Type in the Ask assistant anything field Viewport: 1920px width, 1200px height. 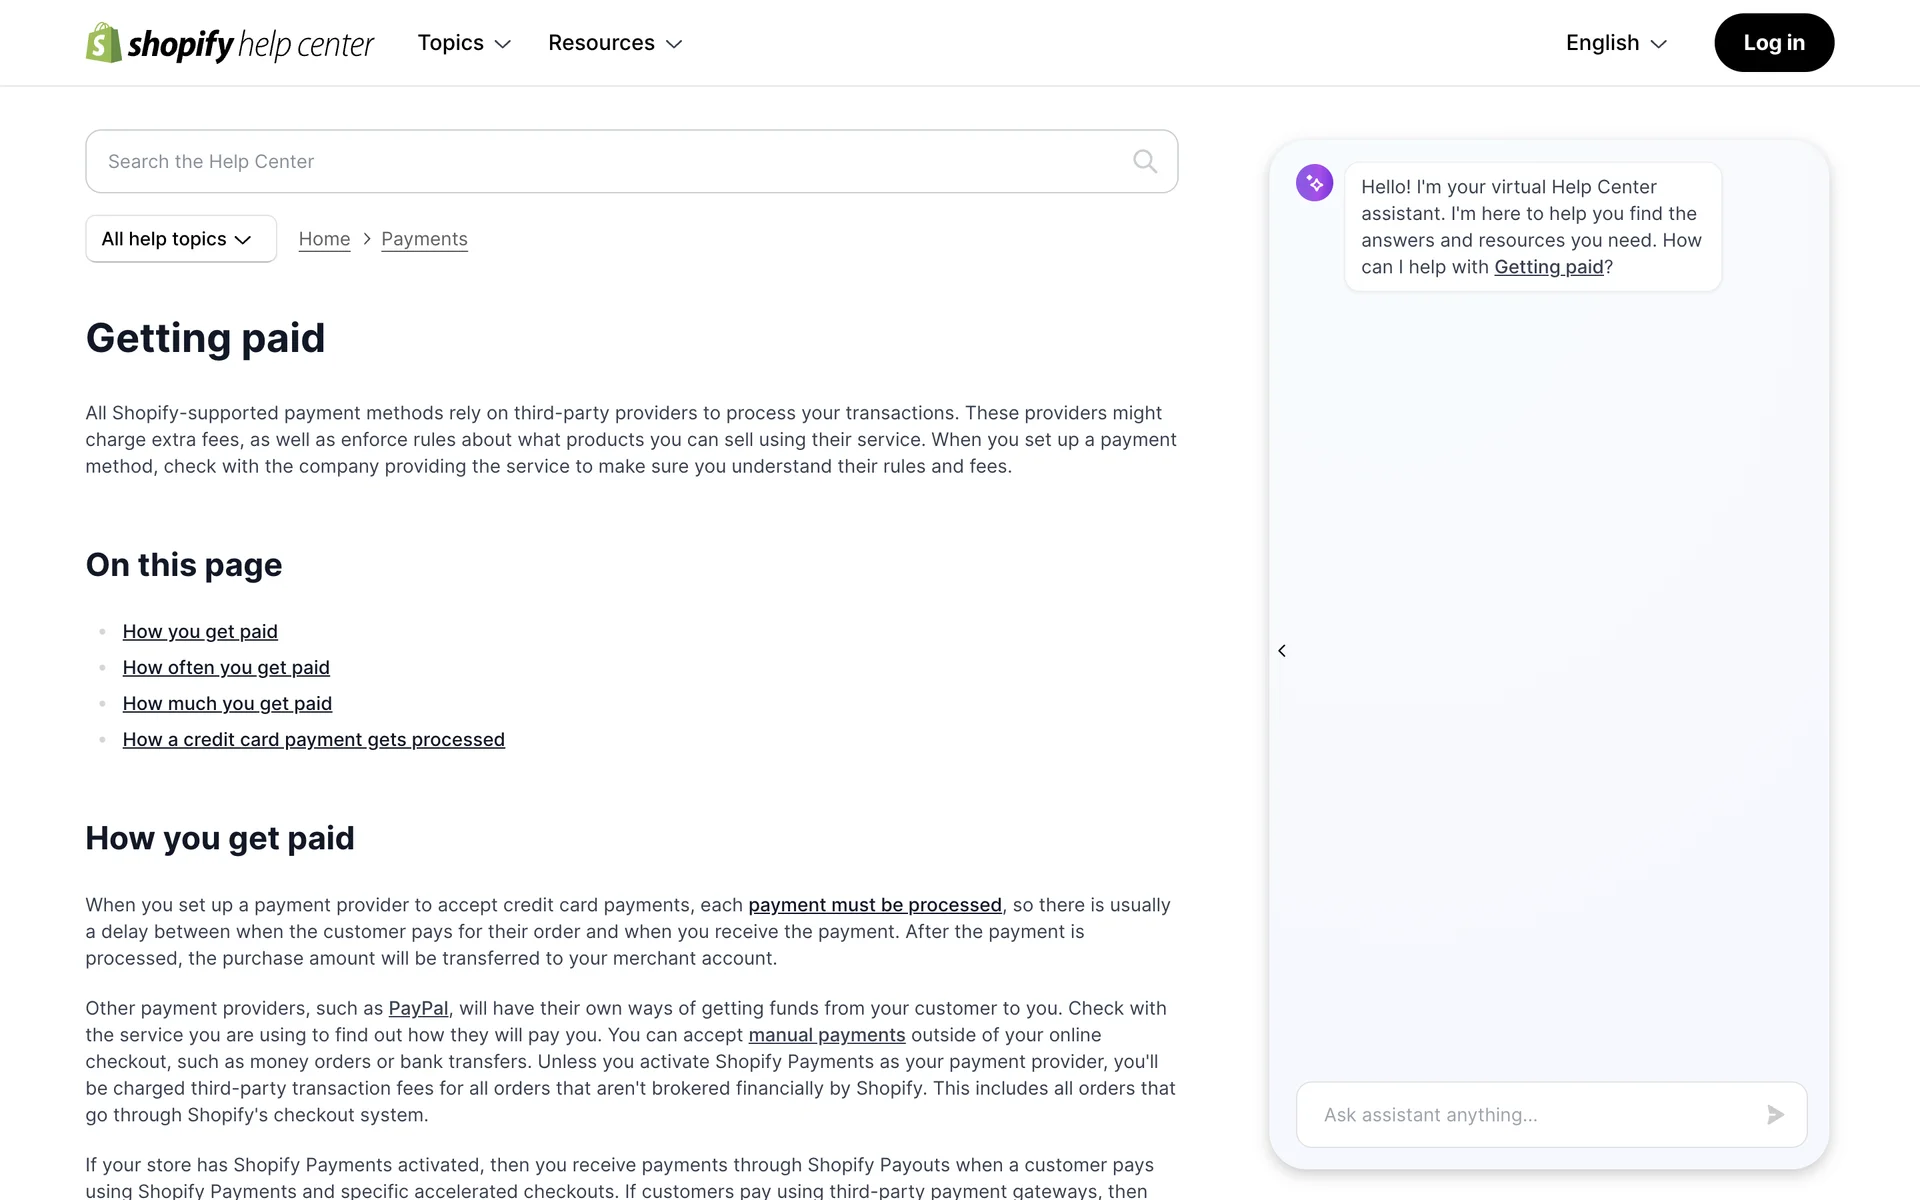click(1530, 1114)
